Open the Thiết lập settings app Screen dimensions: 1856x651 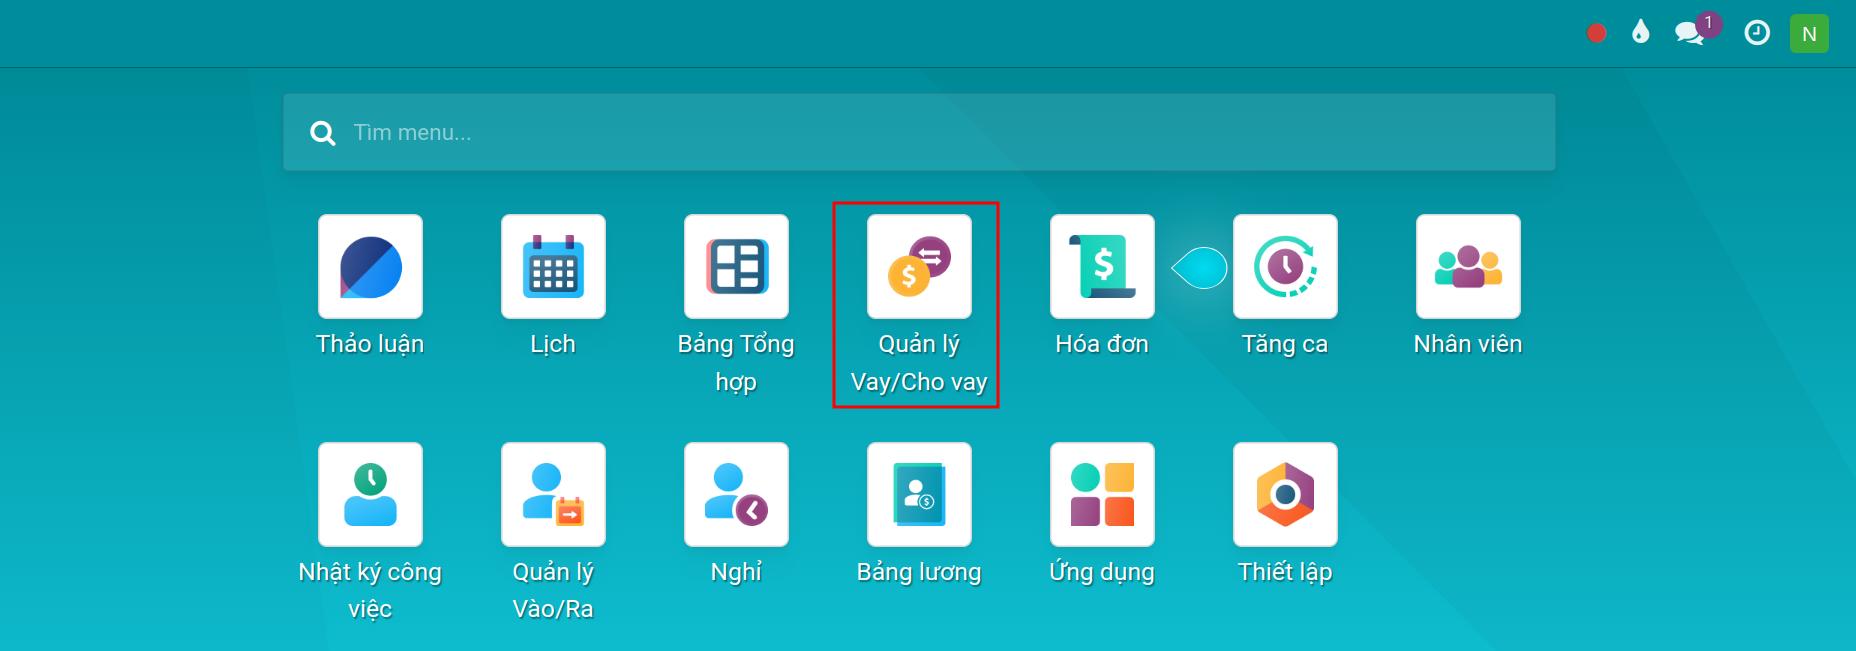coord(1285,494)
